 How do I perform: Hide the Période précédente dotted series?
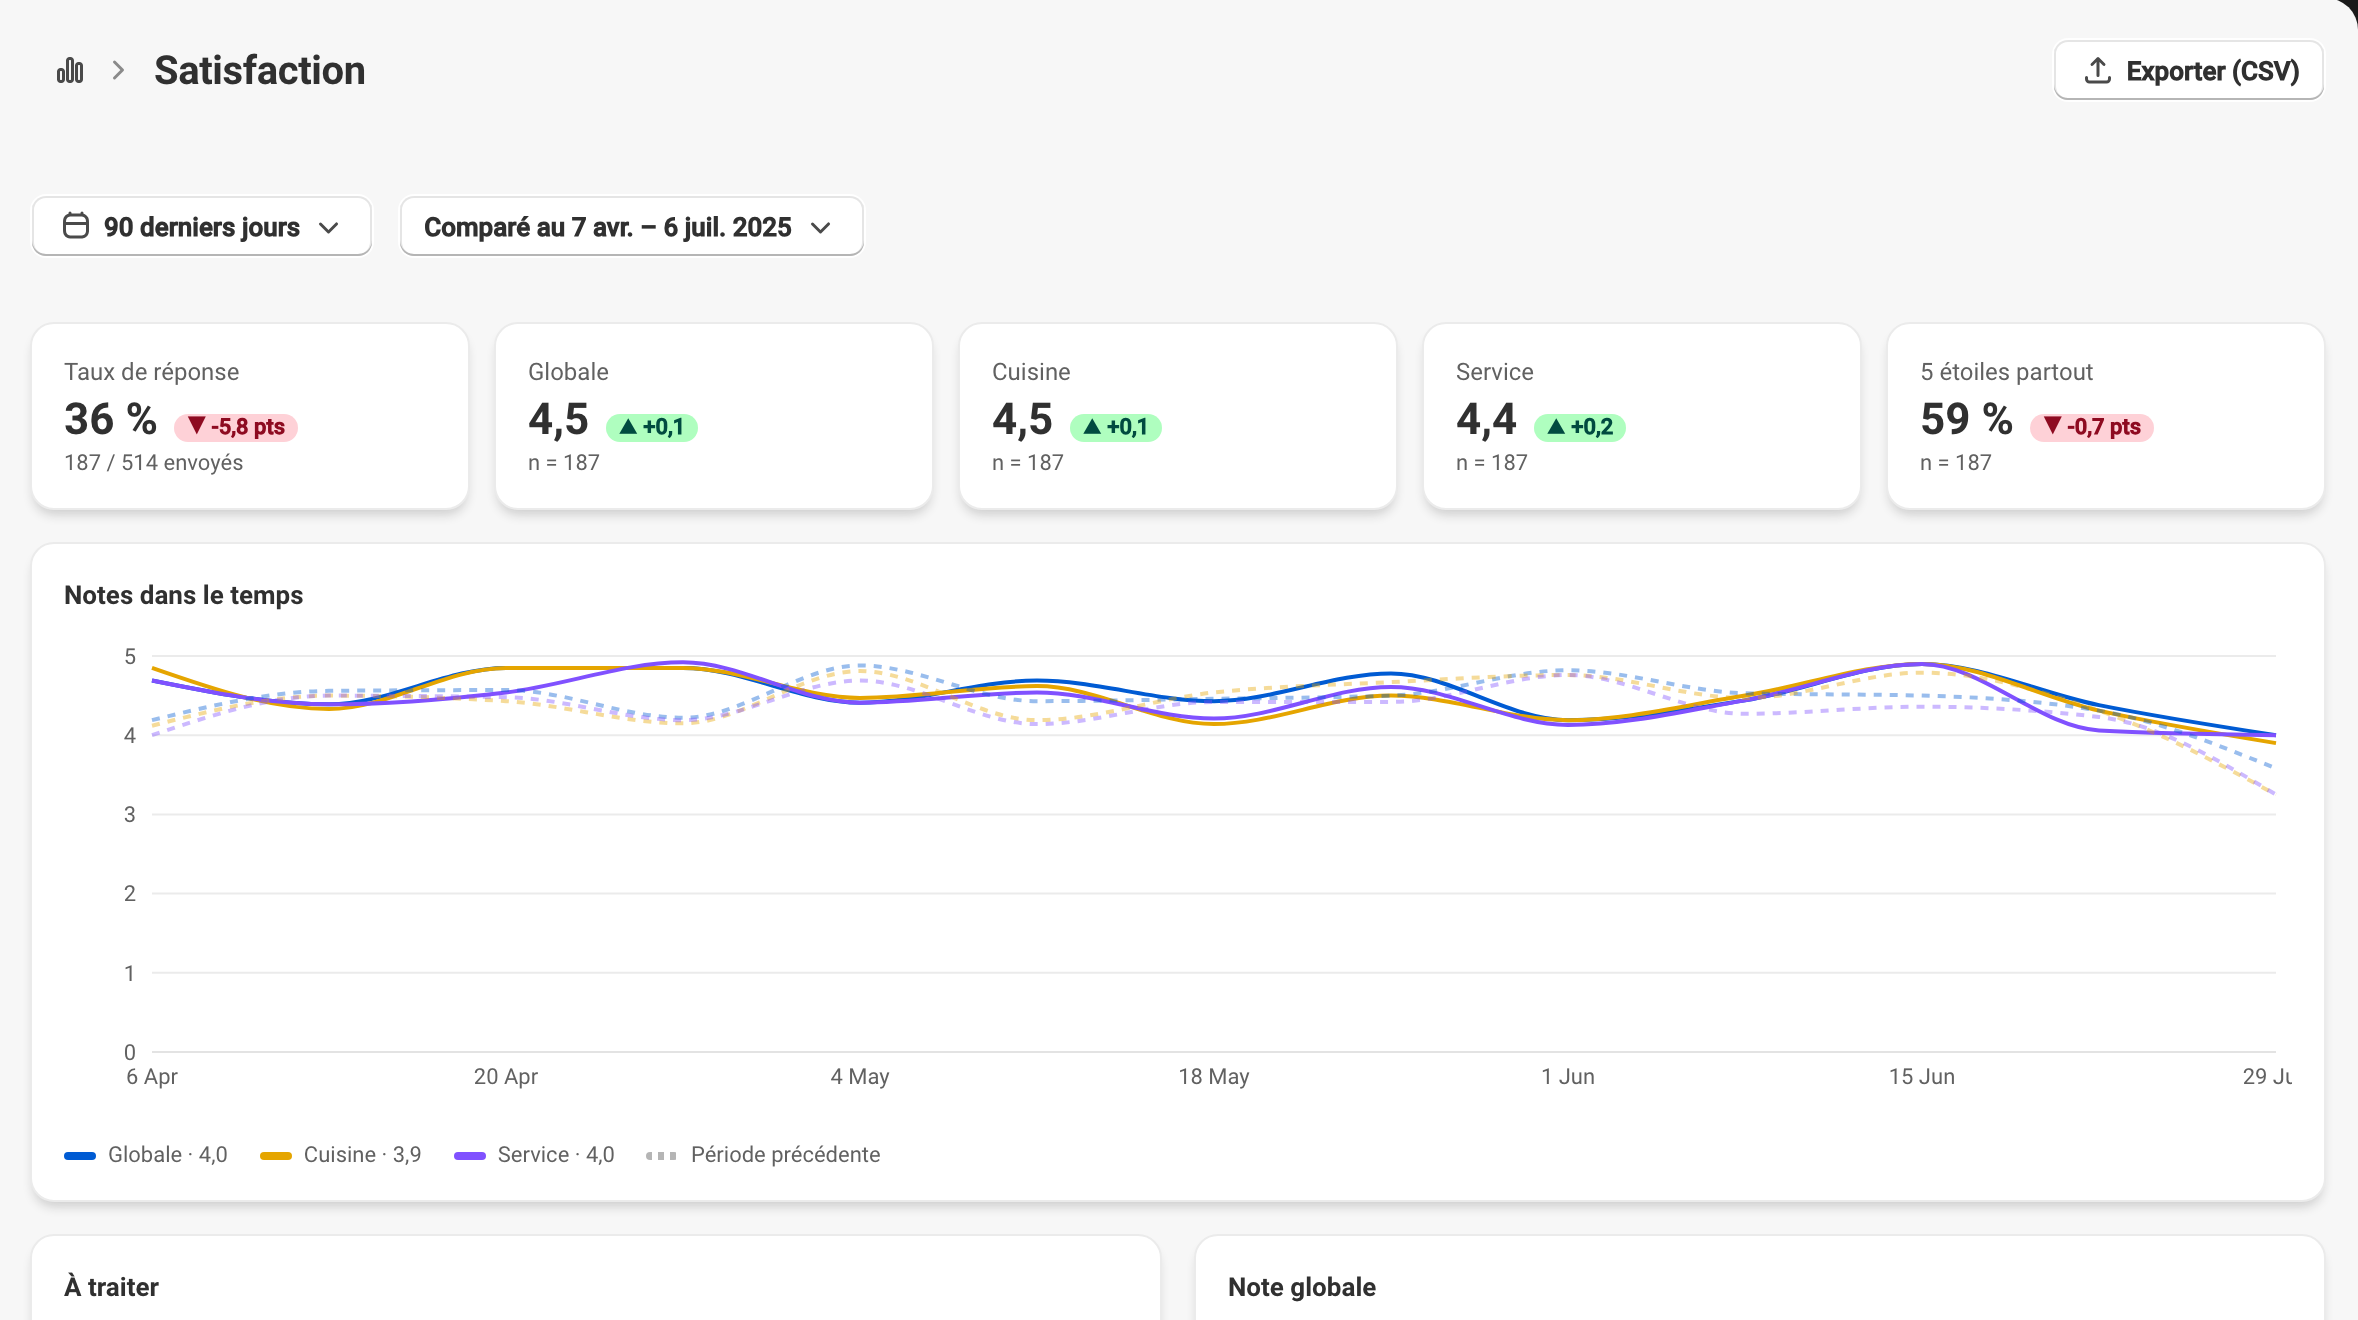coord(763,1155)
